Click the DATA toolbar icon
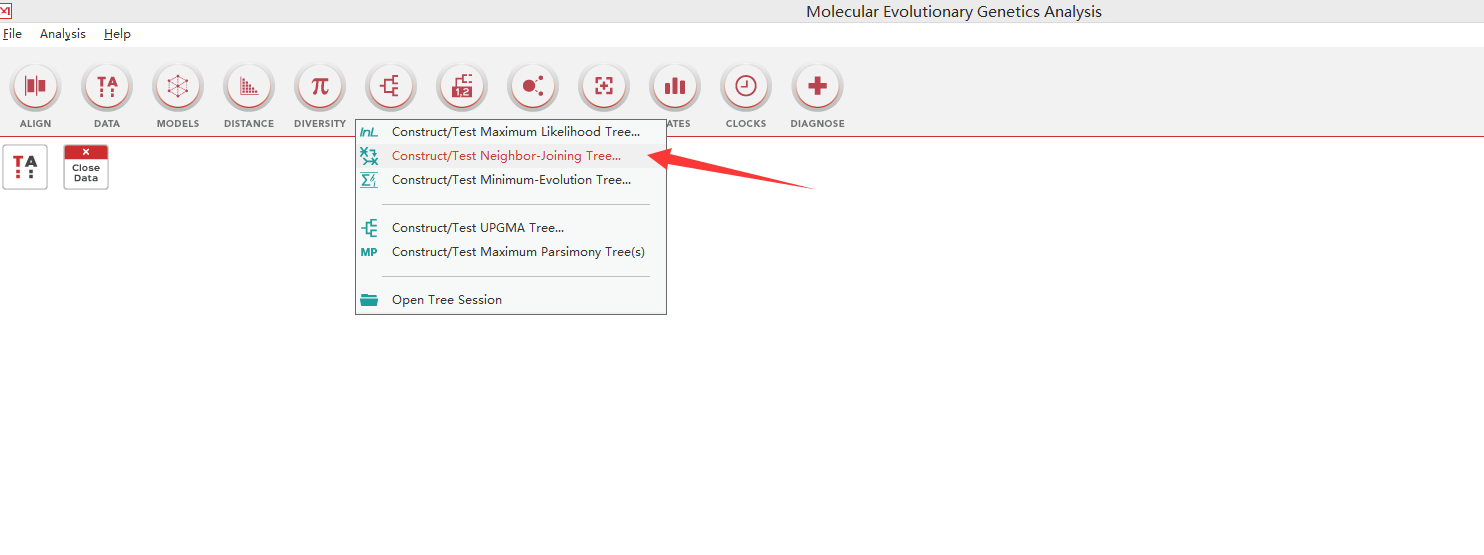The width and height of the screenshot is (1484, 555). [106, 87]
